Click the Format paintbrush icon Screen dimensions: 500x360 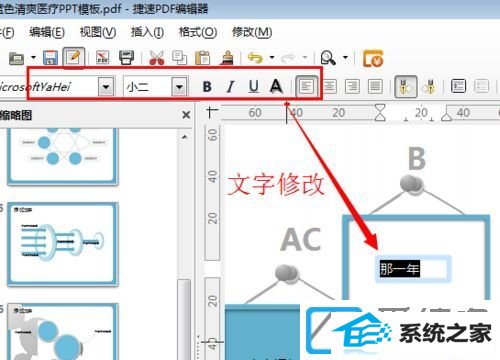click(226, 58)
